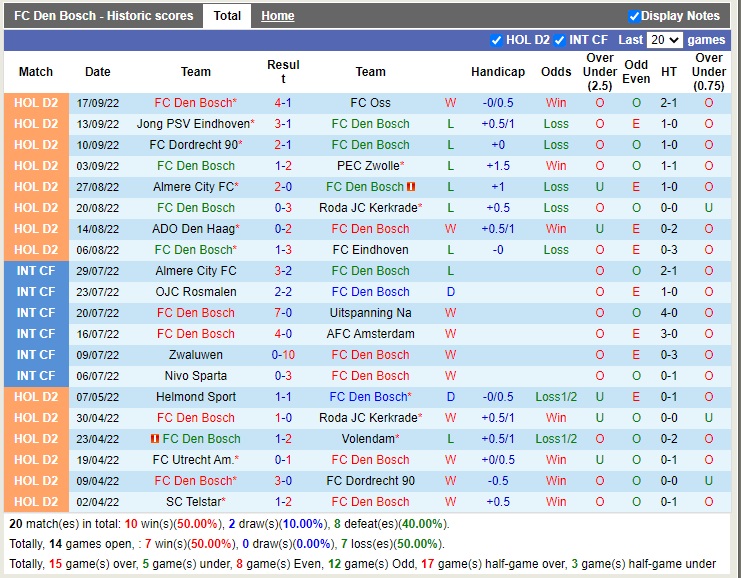Click half-time score 4-0 on 20/07/22

(669, 313)
